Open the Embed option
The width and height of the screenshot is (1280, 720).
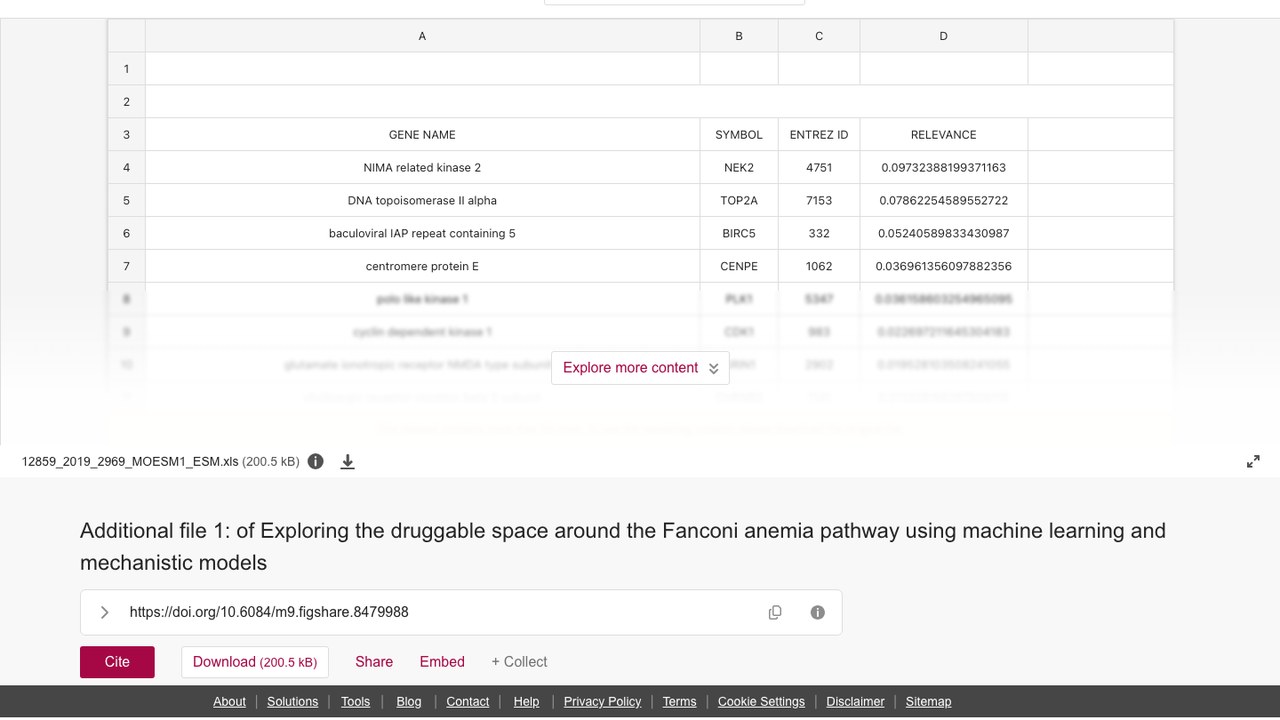pos(442,662)
